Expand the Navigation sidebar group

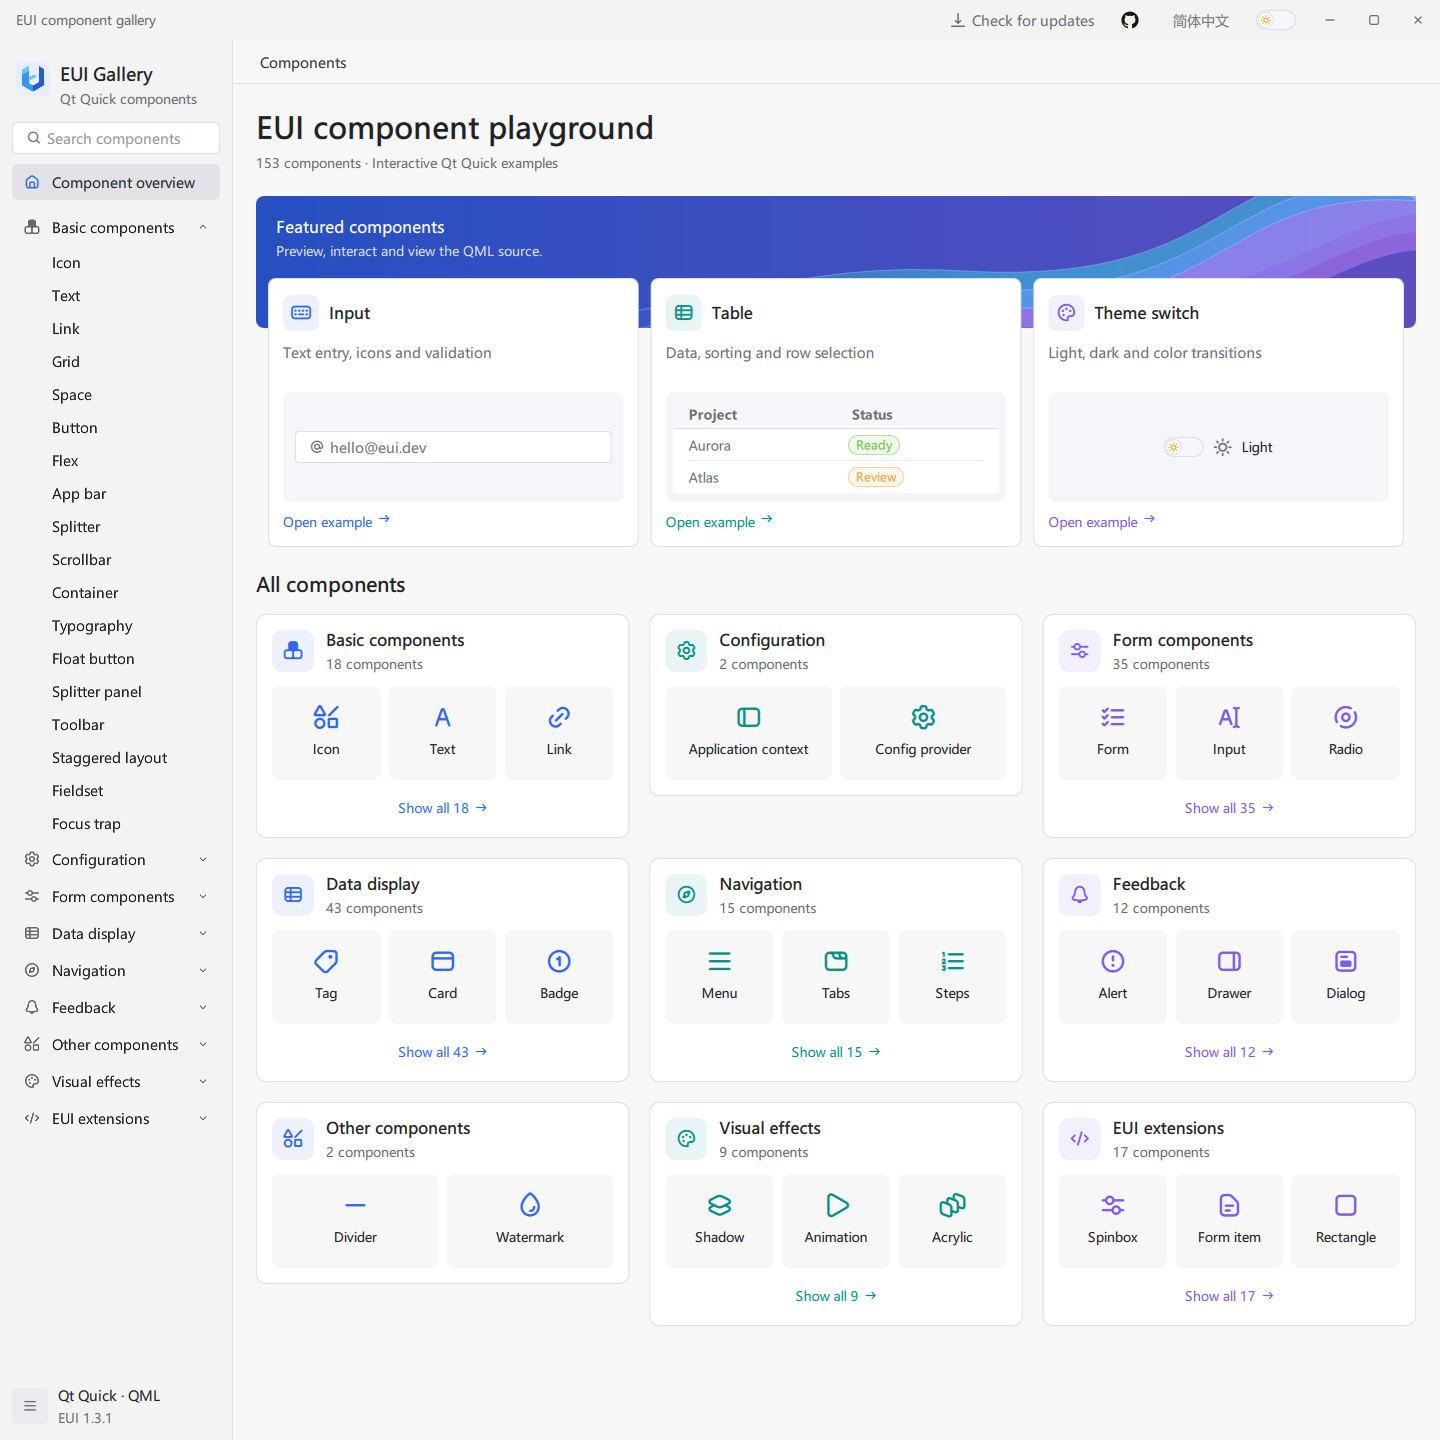pyautogui.click(x=116, y=971)
